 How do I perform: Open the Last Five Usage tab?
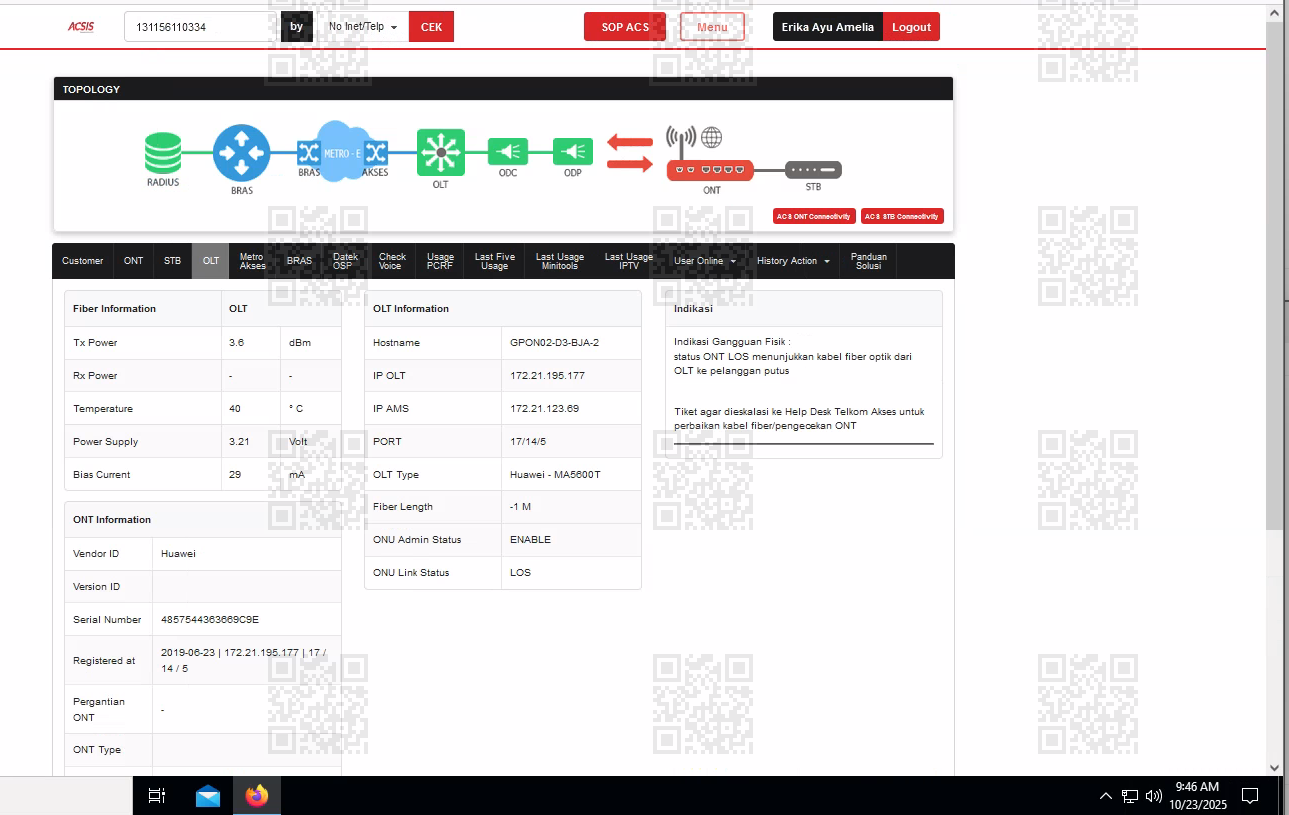[x=495, y=261]
